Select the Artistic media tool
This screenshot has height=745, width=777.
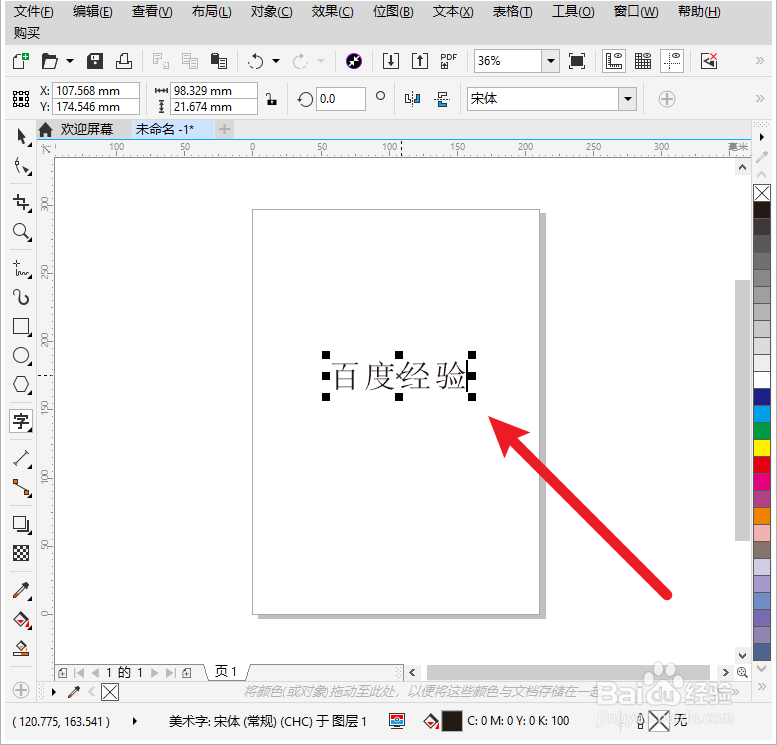tap(21, 297)
